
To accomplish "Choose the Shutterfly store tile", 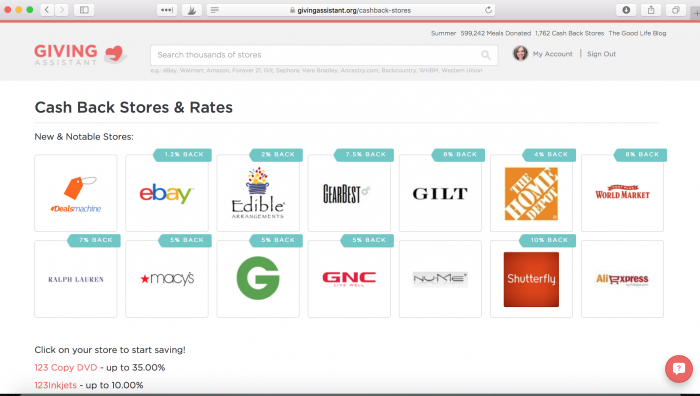I will (x=531, y=279).
